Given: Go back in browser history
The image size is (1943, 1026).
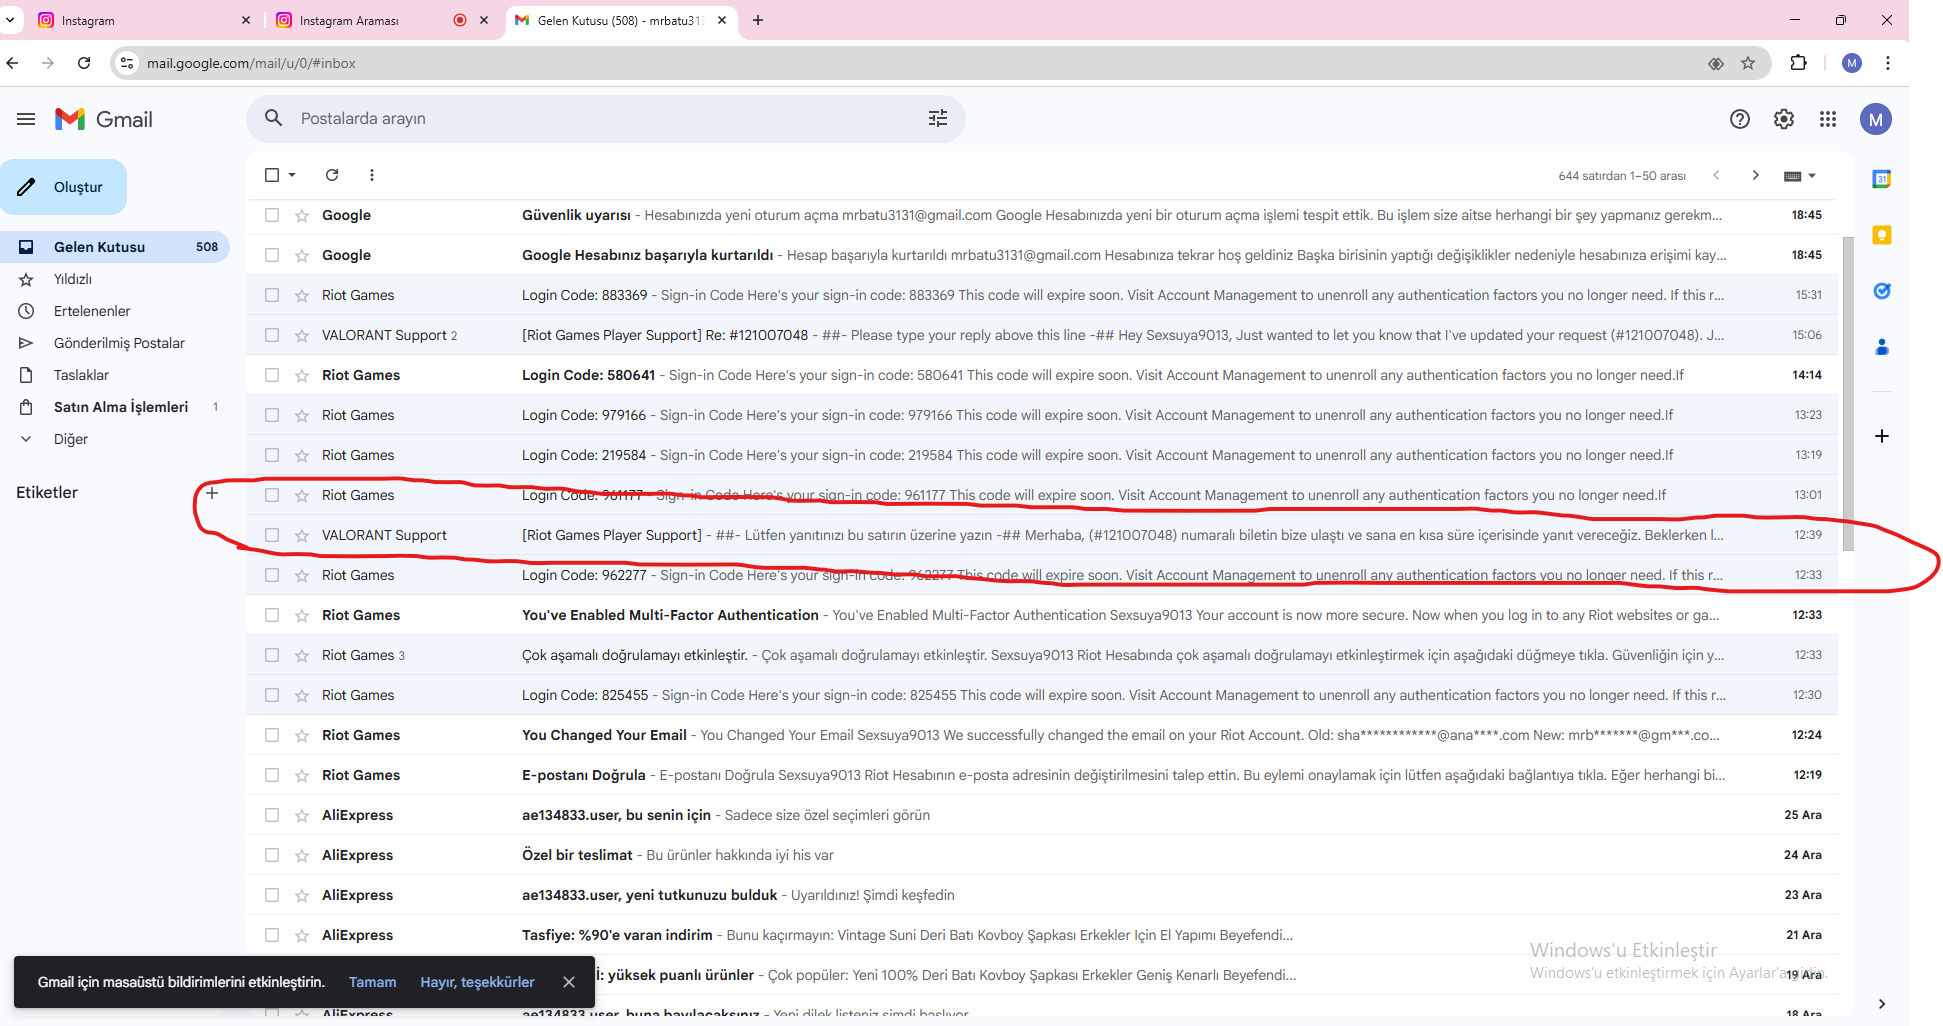Looking at the screenshot, I should (12, 63).
